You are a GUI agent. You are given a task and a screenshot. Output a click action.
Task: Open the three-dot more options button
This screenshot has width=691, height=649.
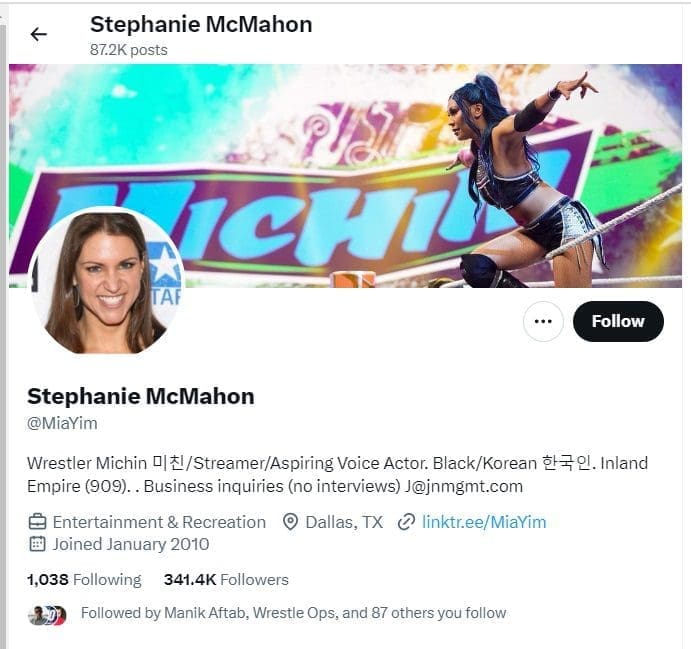[543, 322]
